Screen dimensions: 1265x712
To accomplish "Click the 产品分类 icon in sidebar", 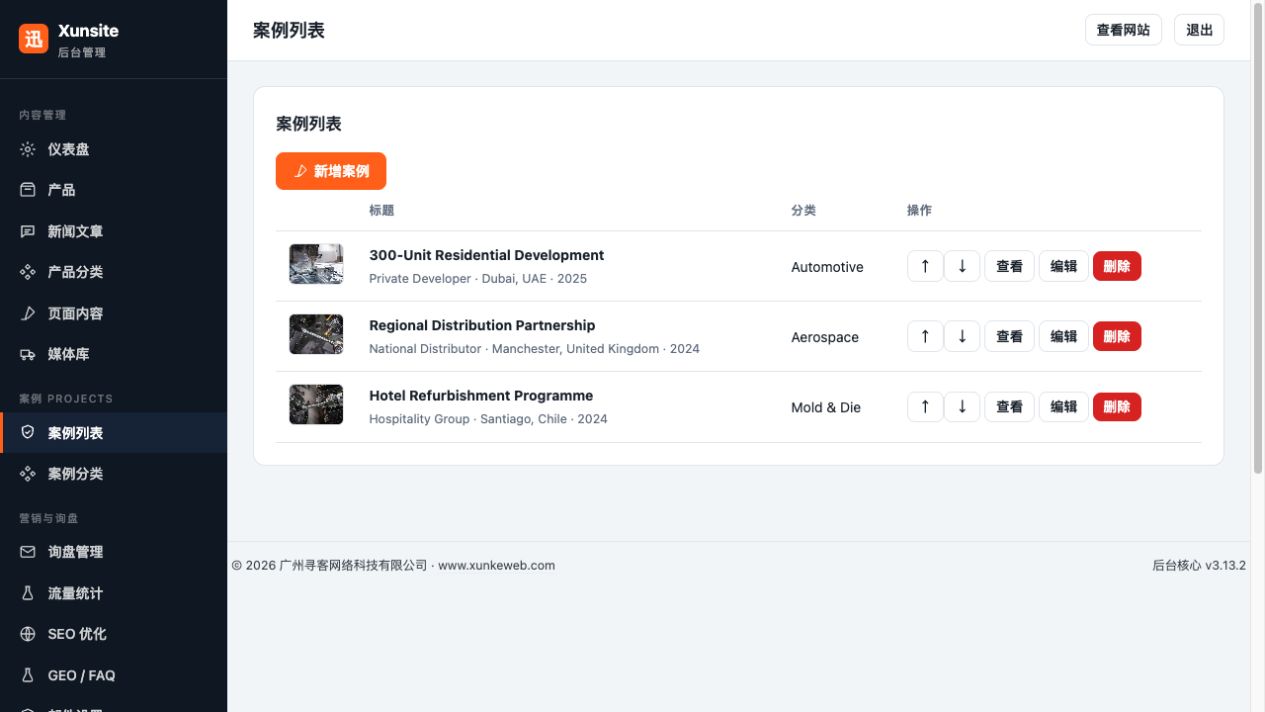I will point(28,272).
